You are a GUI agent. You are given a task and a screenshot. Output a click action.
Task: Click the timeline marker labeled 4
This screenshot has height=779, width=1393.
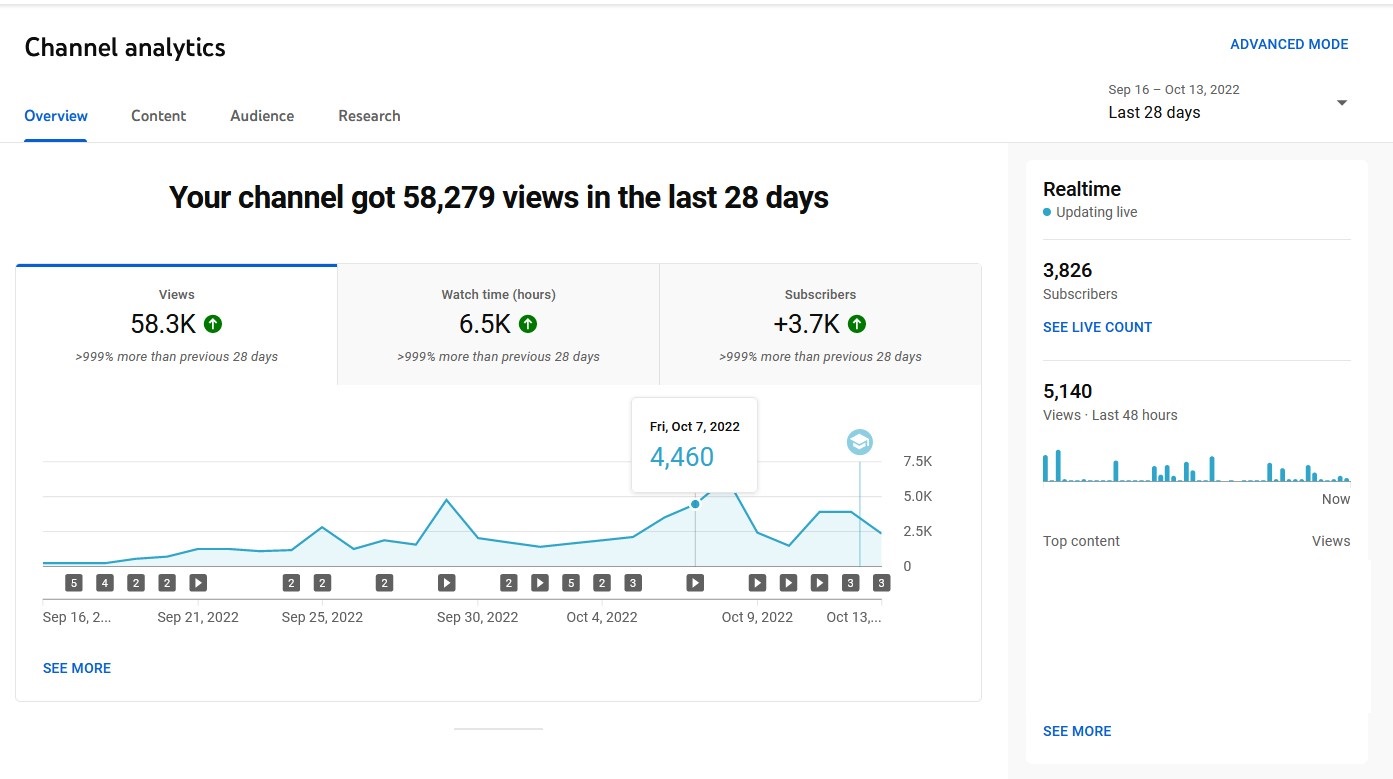pyautogui.click(x=105, y=583)
